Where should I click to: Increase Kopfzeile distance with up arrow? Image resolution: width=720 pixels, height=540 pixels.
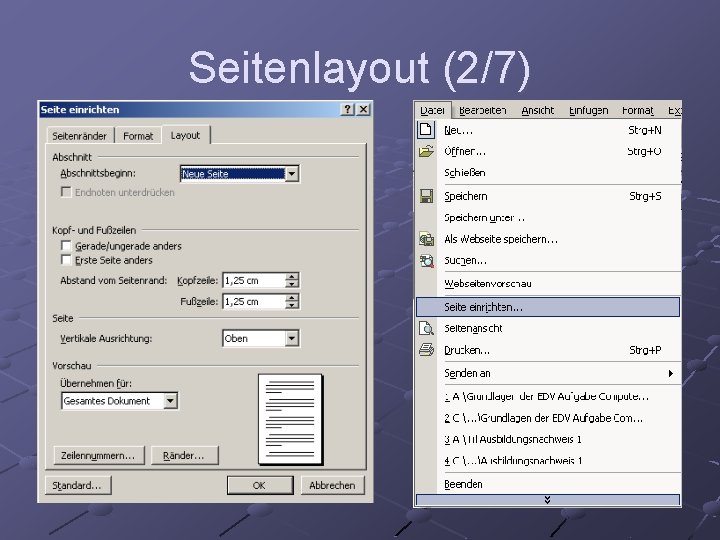292,276
